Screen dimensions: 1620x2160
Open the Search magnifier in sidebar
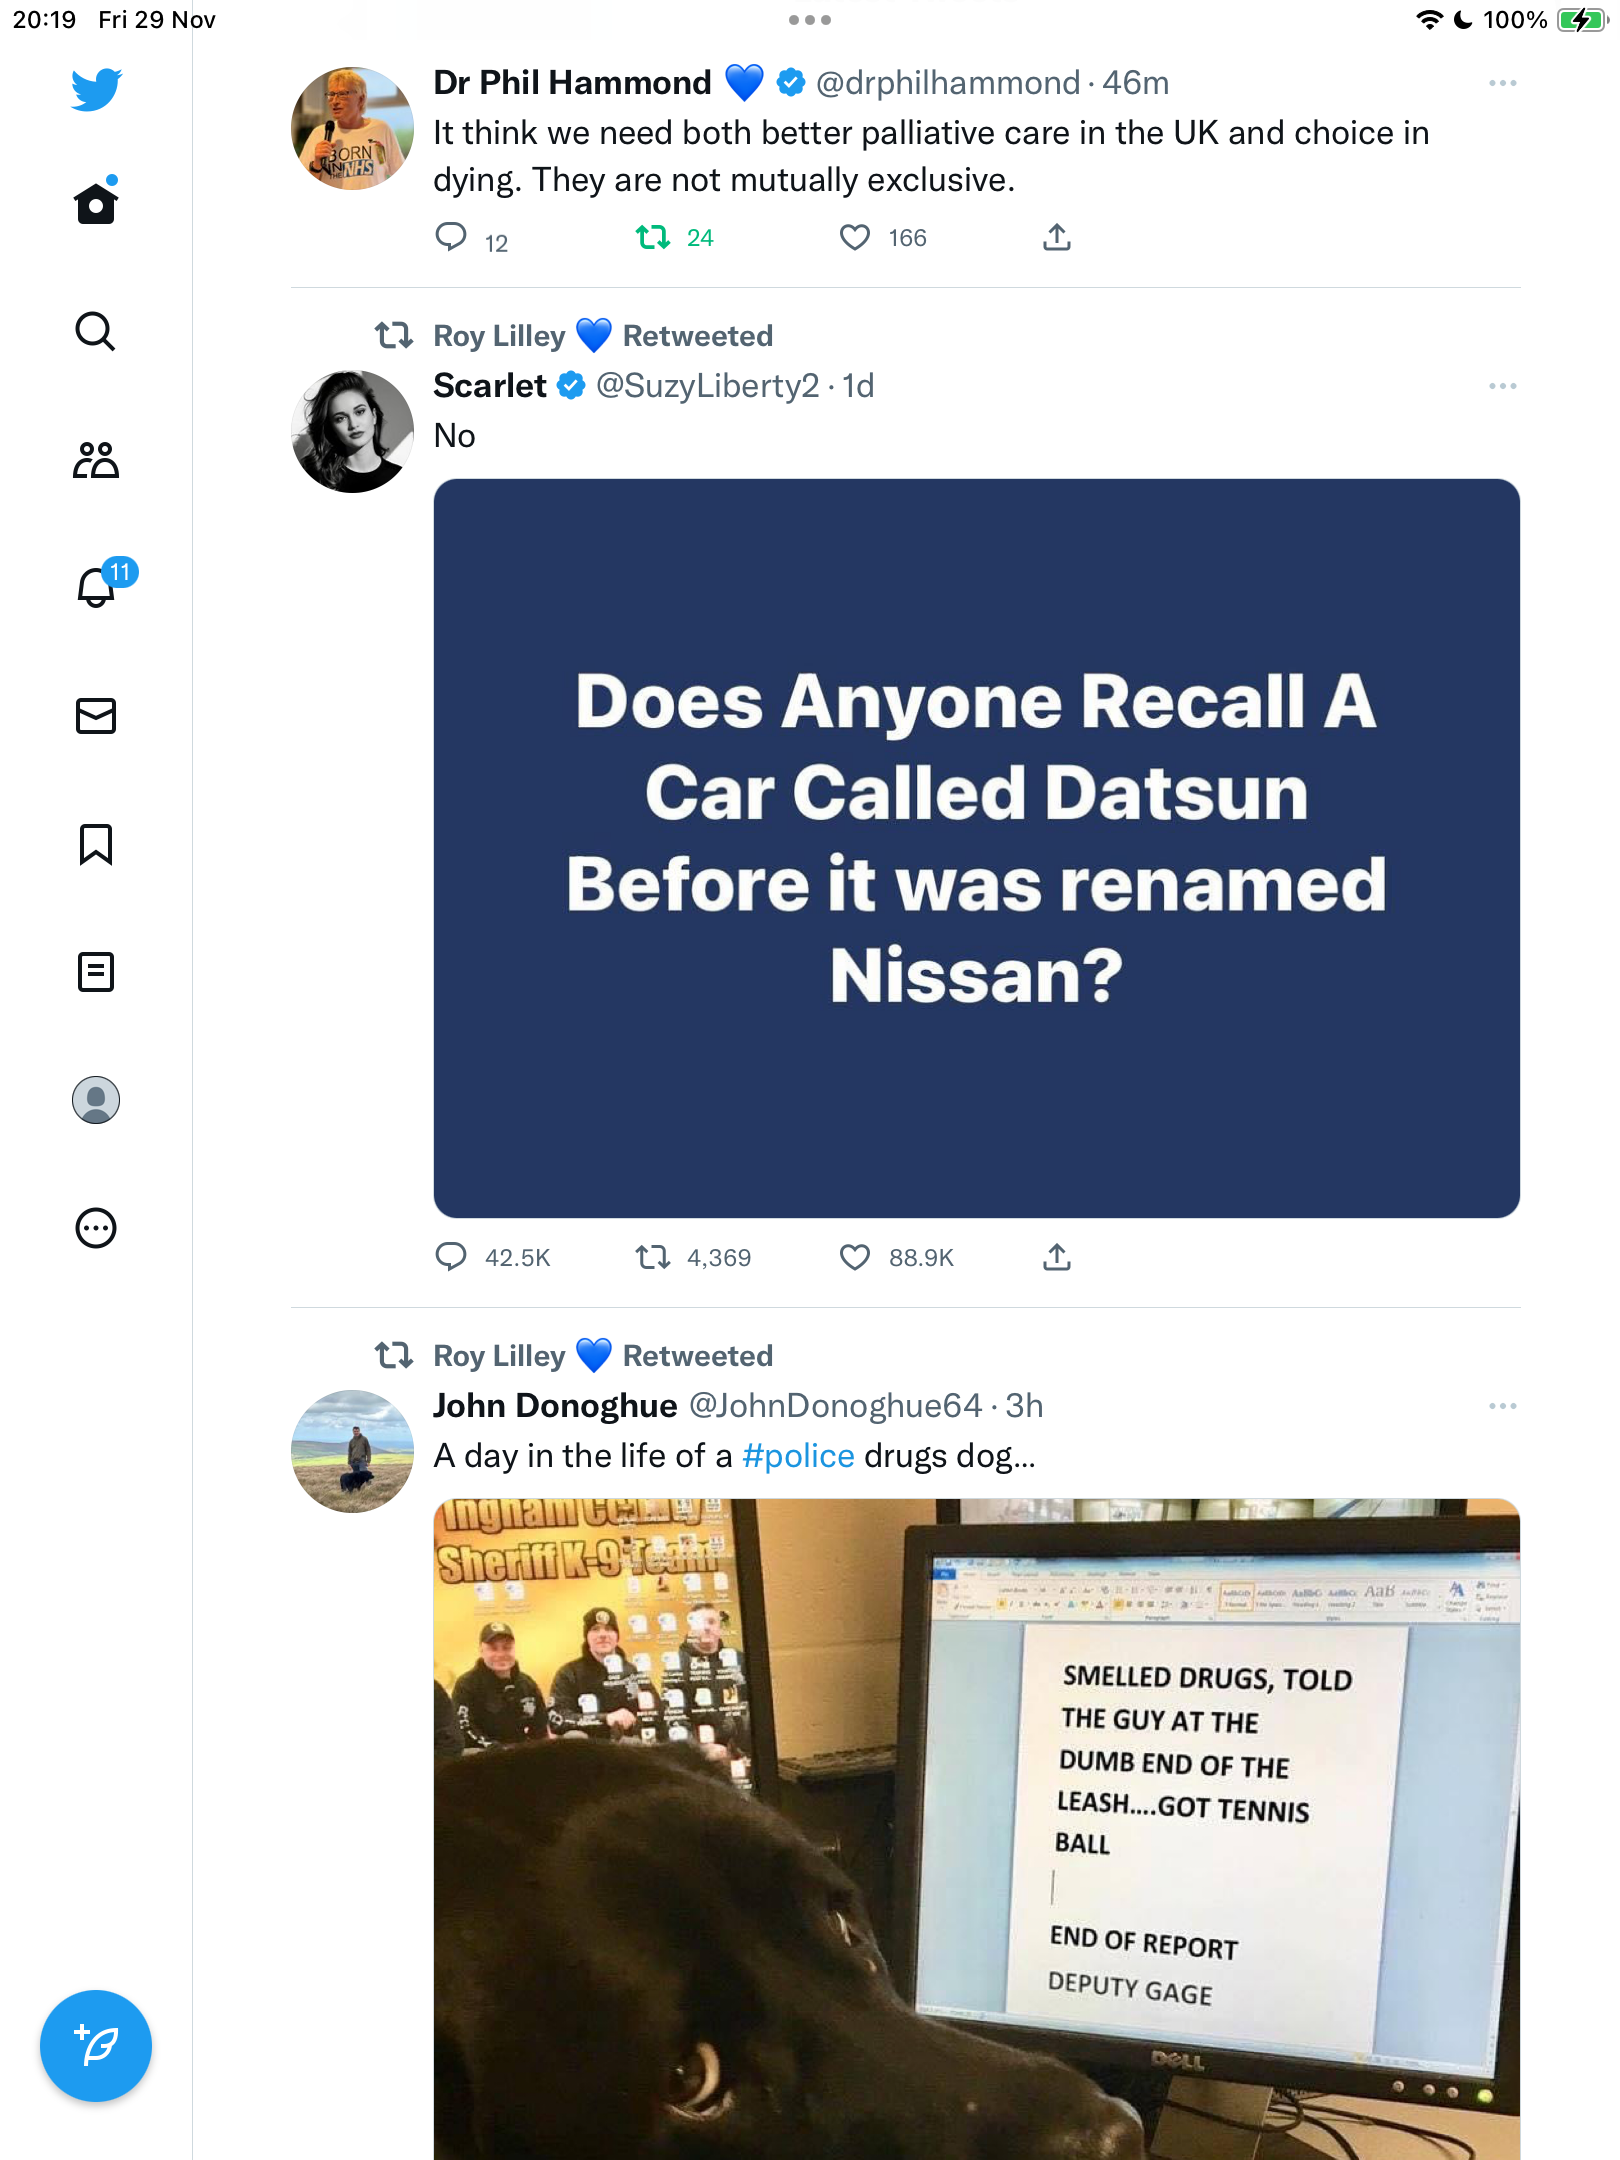(x=96, y=331)
